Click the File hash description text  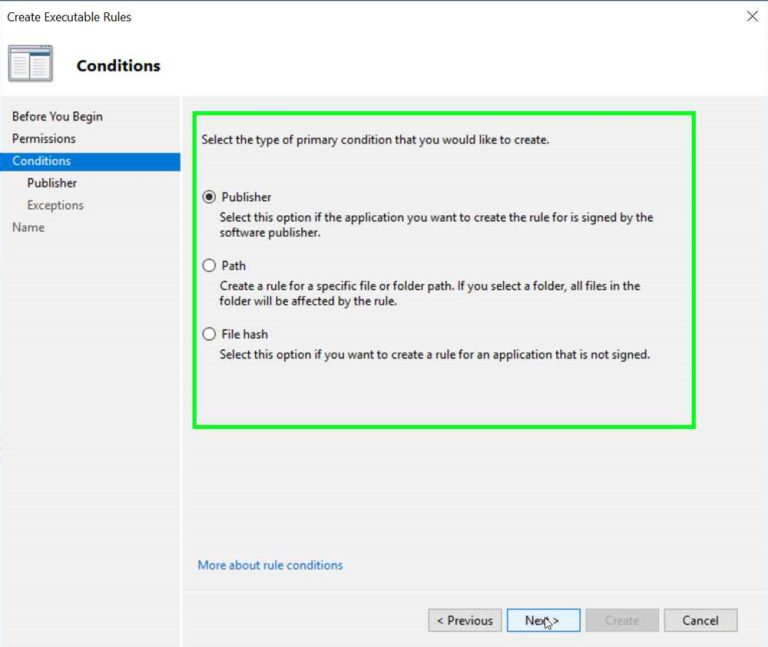(x=435, y=354)
